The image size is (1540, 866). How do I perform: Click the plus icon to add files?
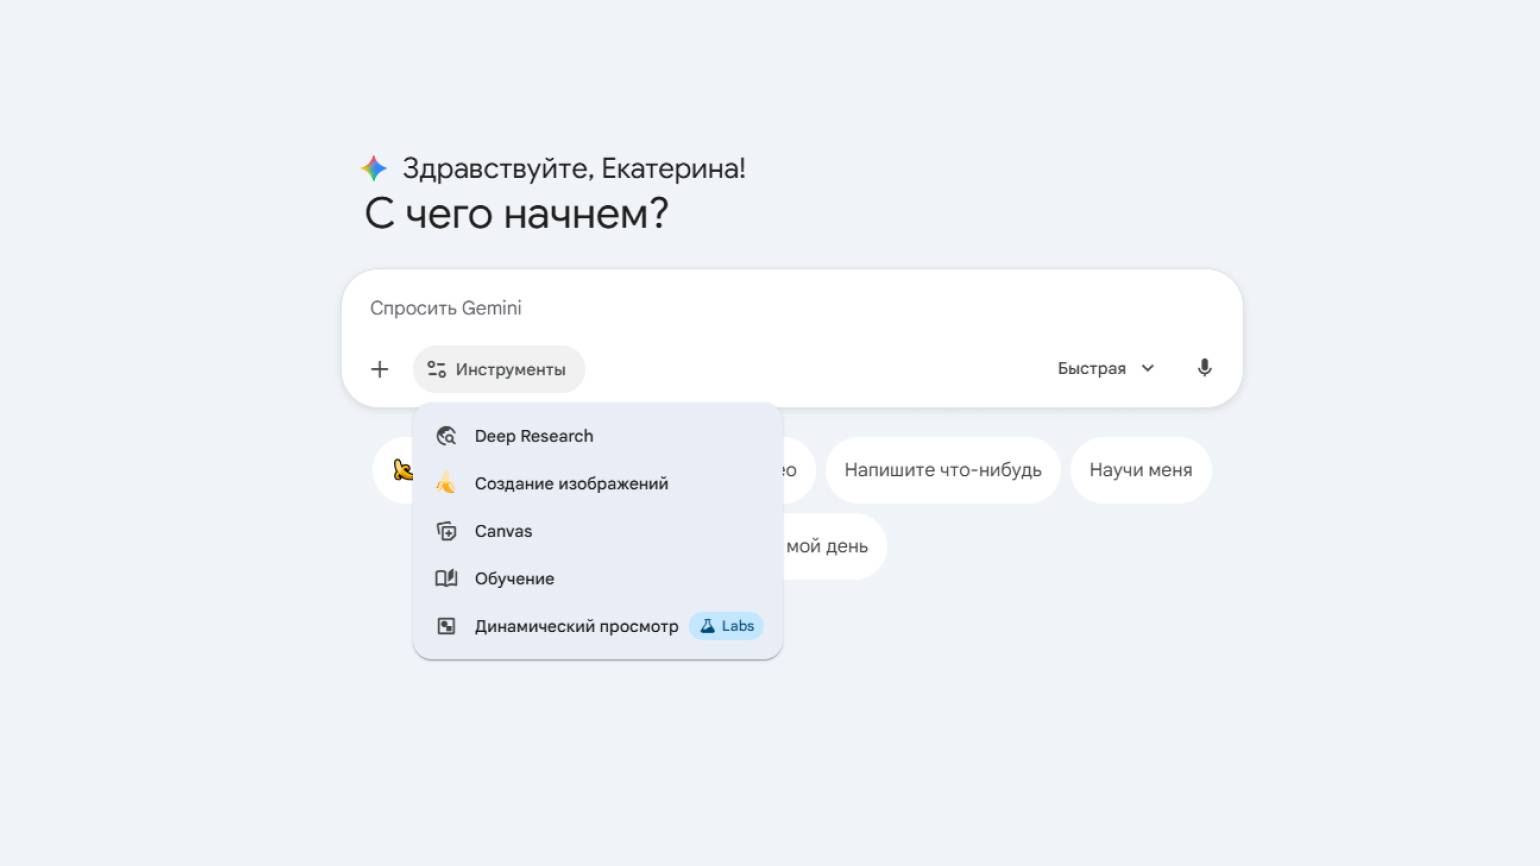[380, 369]
